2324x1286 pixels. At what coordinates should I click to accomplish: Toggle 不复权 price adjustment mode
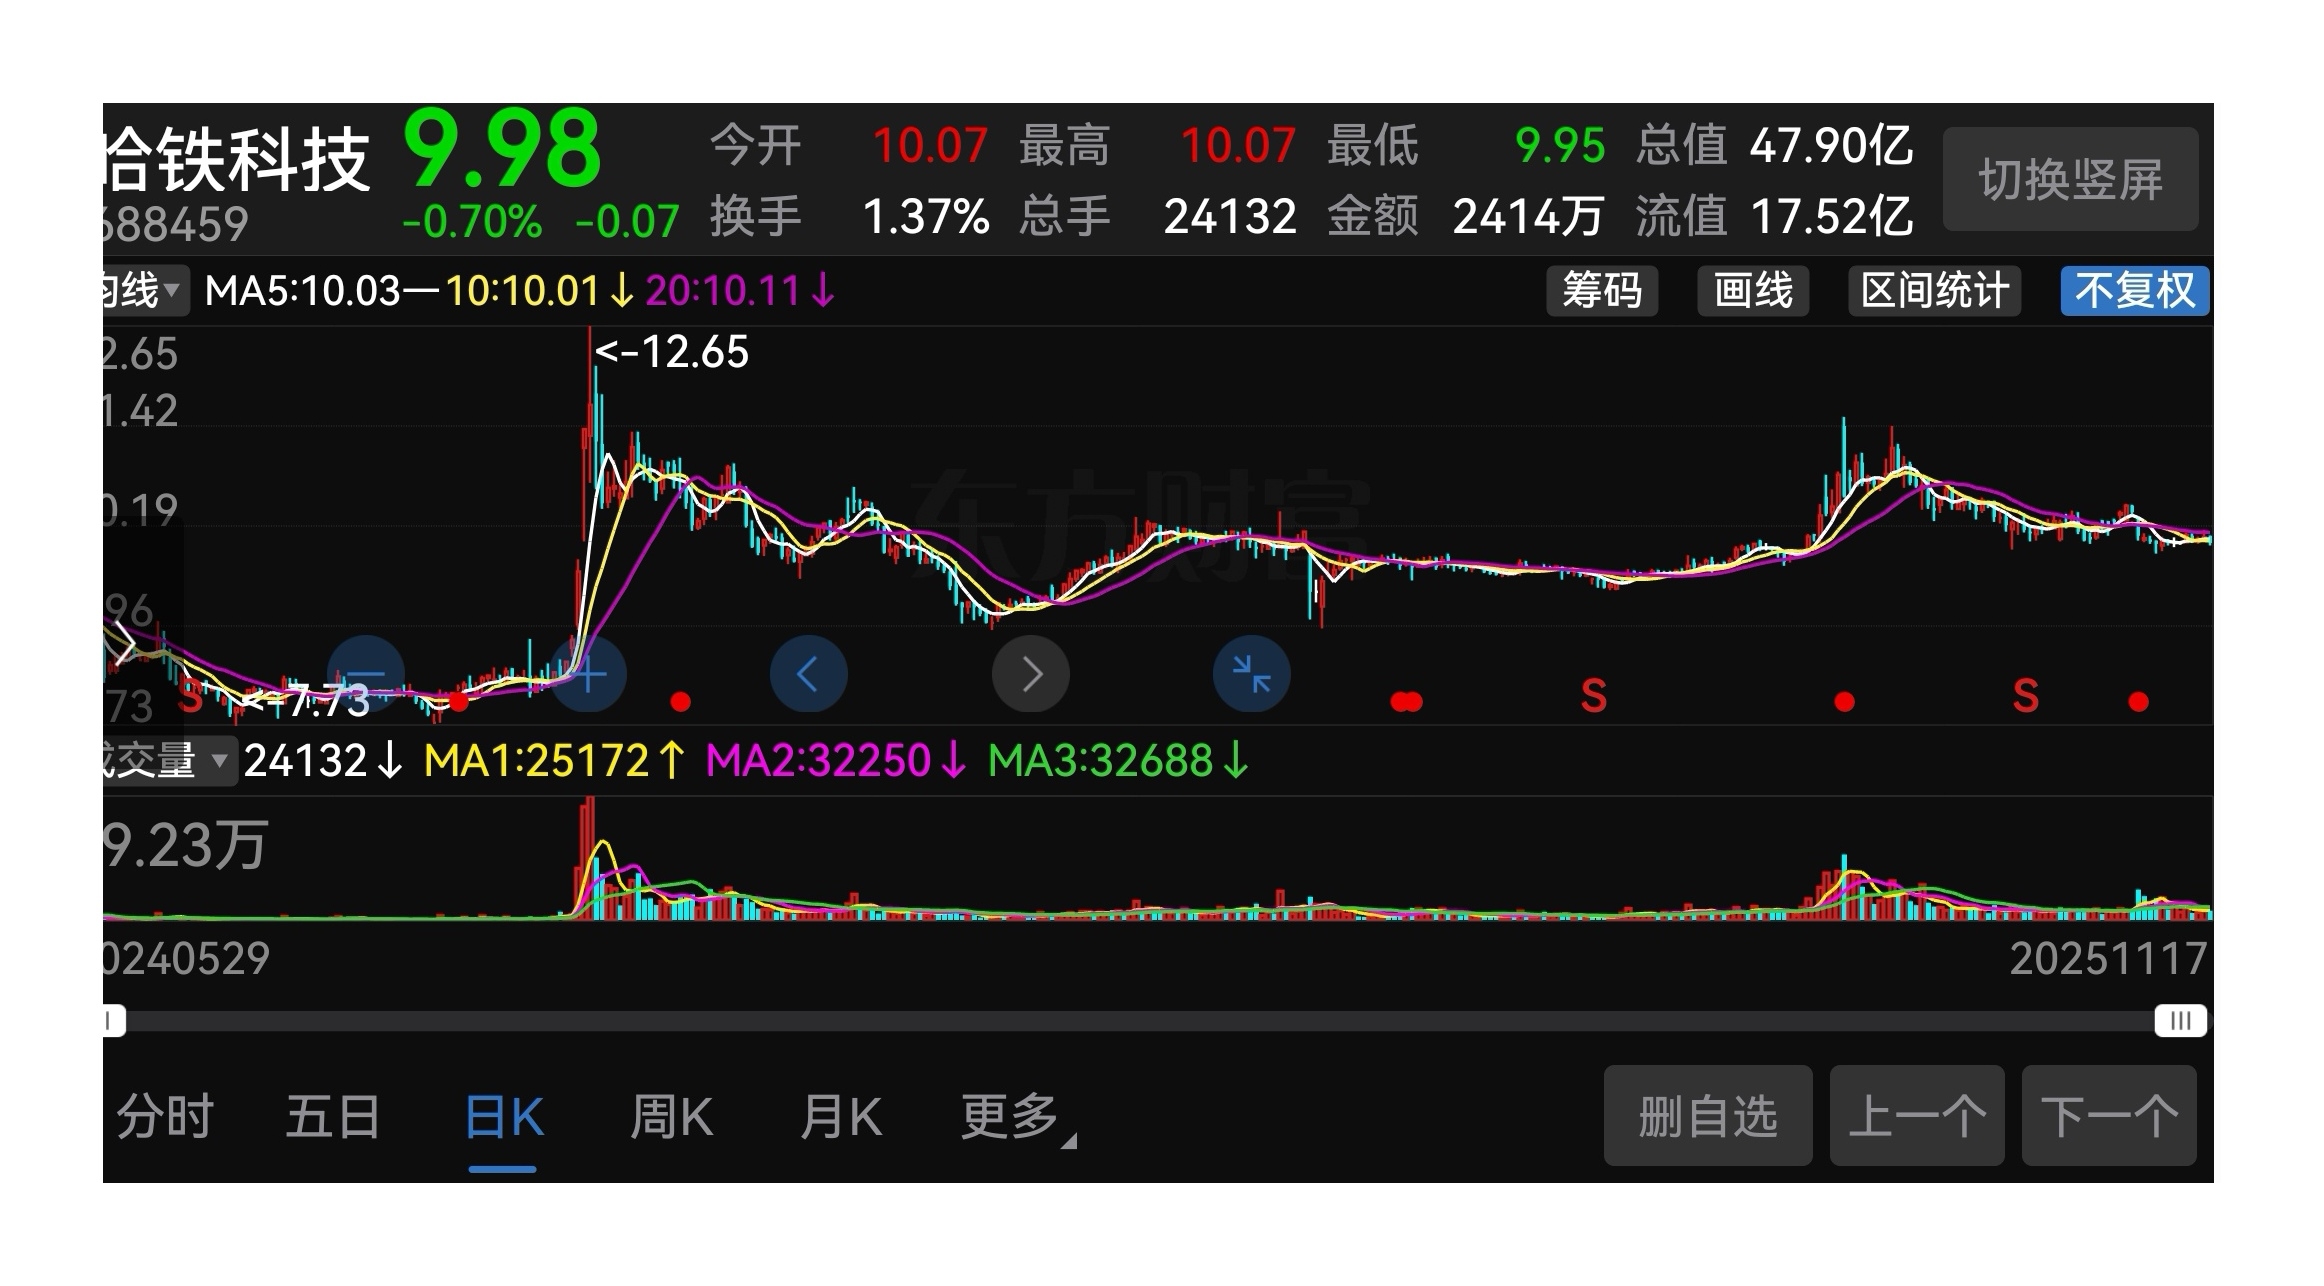click(2134, 291)
